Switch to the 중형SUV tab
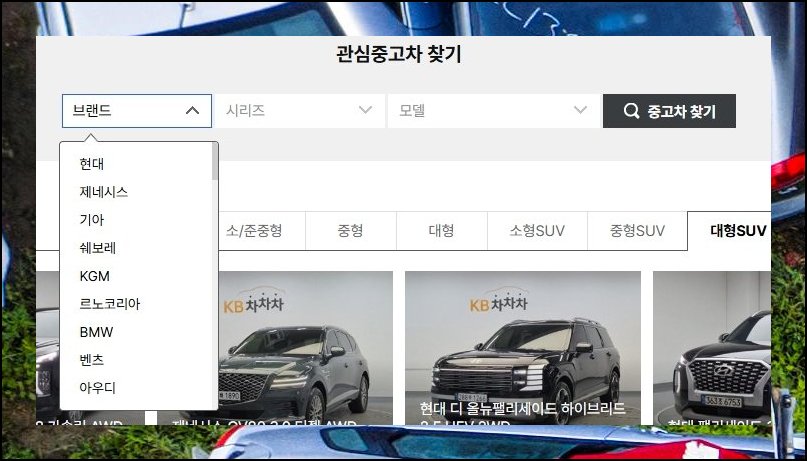807x461 pixels. tap(637, 230)
